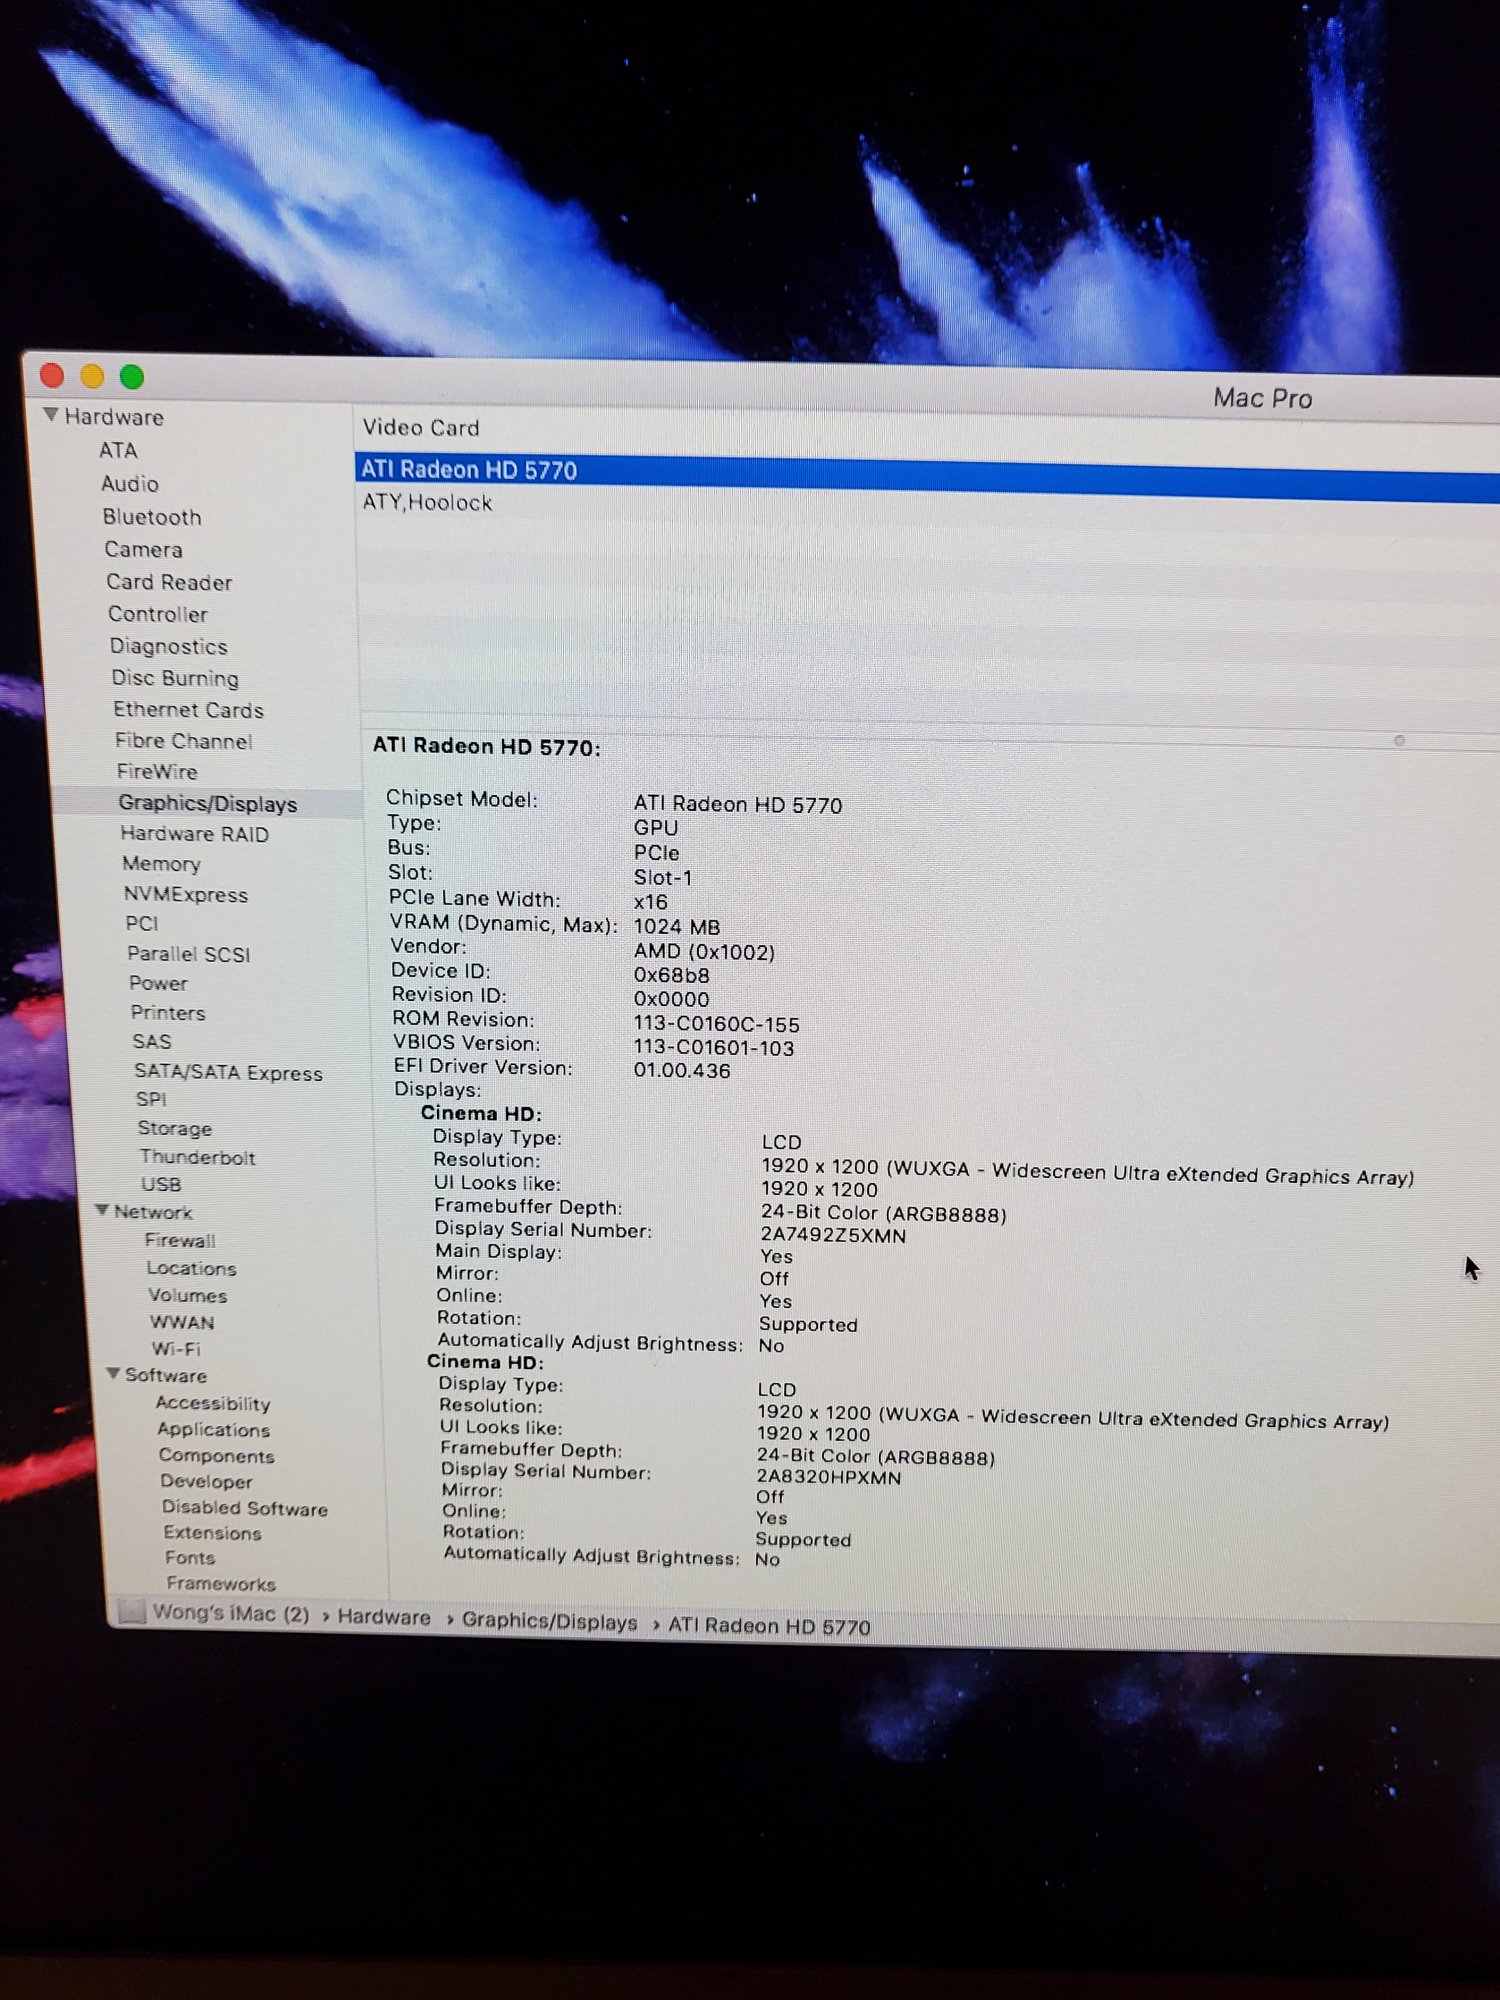The height and width of the screenshot is (2000, 1500).
Task: Select Volumes under Network
Action: click(188, 1295)
